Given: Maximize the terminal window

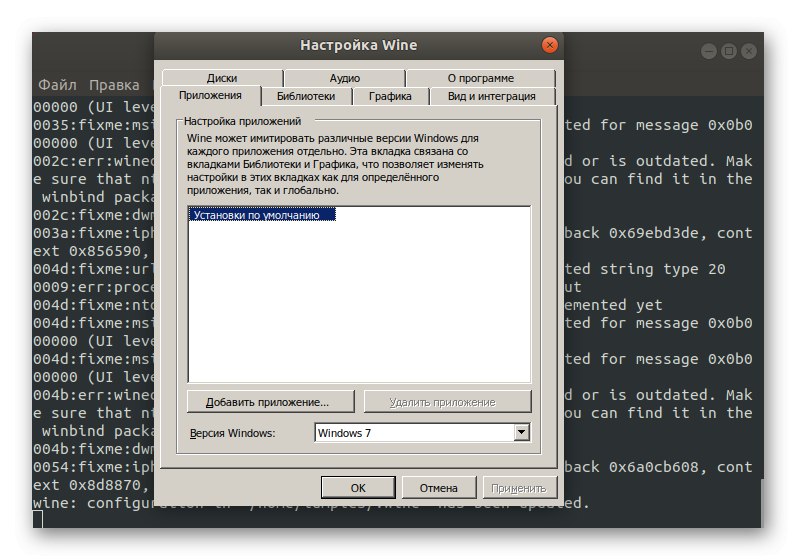Looking at the screenshot, I should [x=729, y=51].
